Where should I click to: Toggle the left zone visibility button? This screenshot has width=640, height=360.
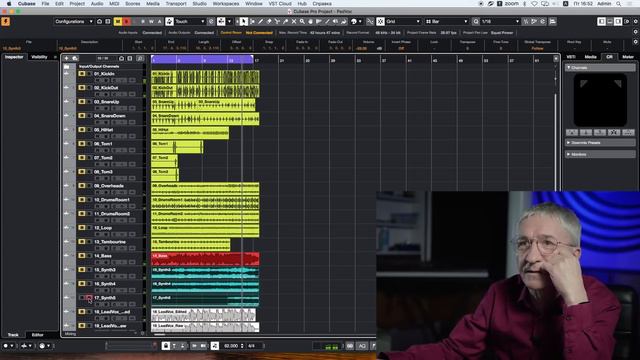(601, 21)
